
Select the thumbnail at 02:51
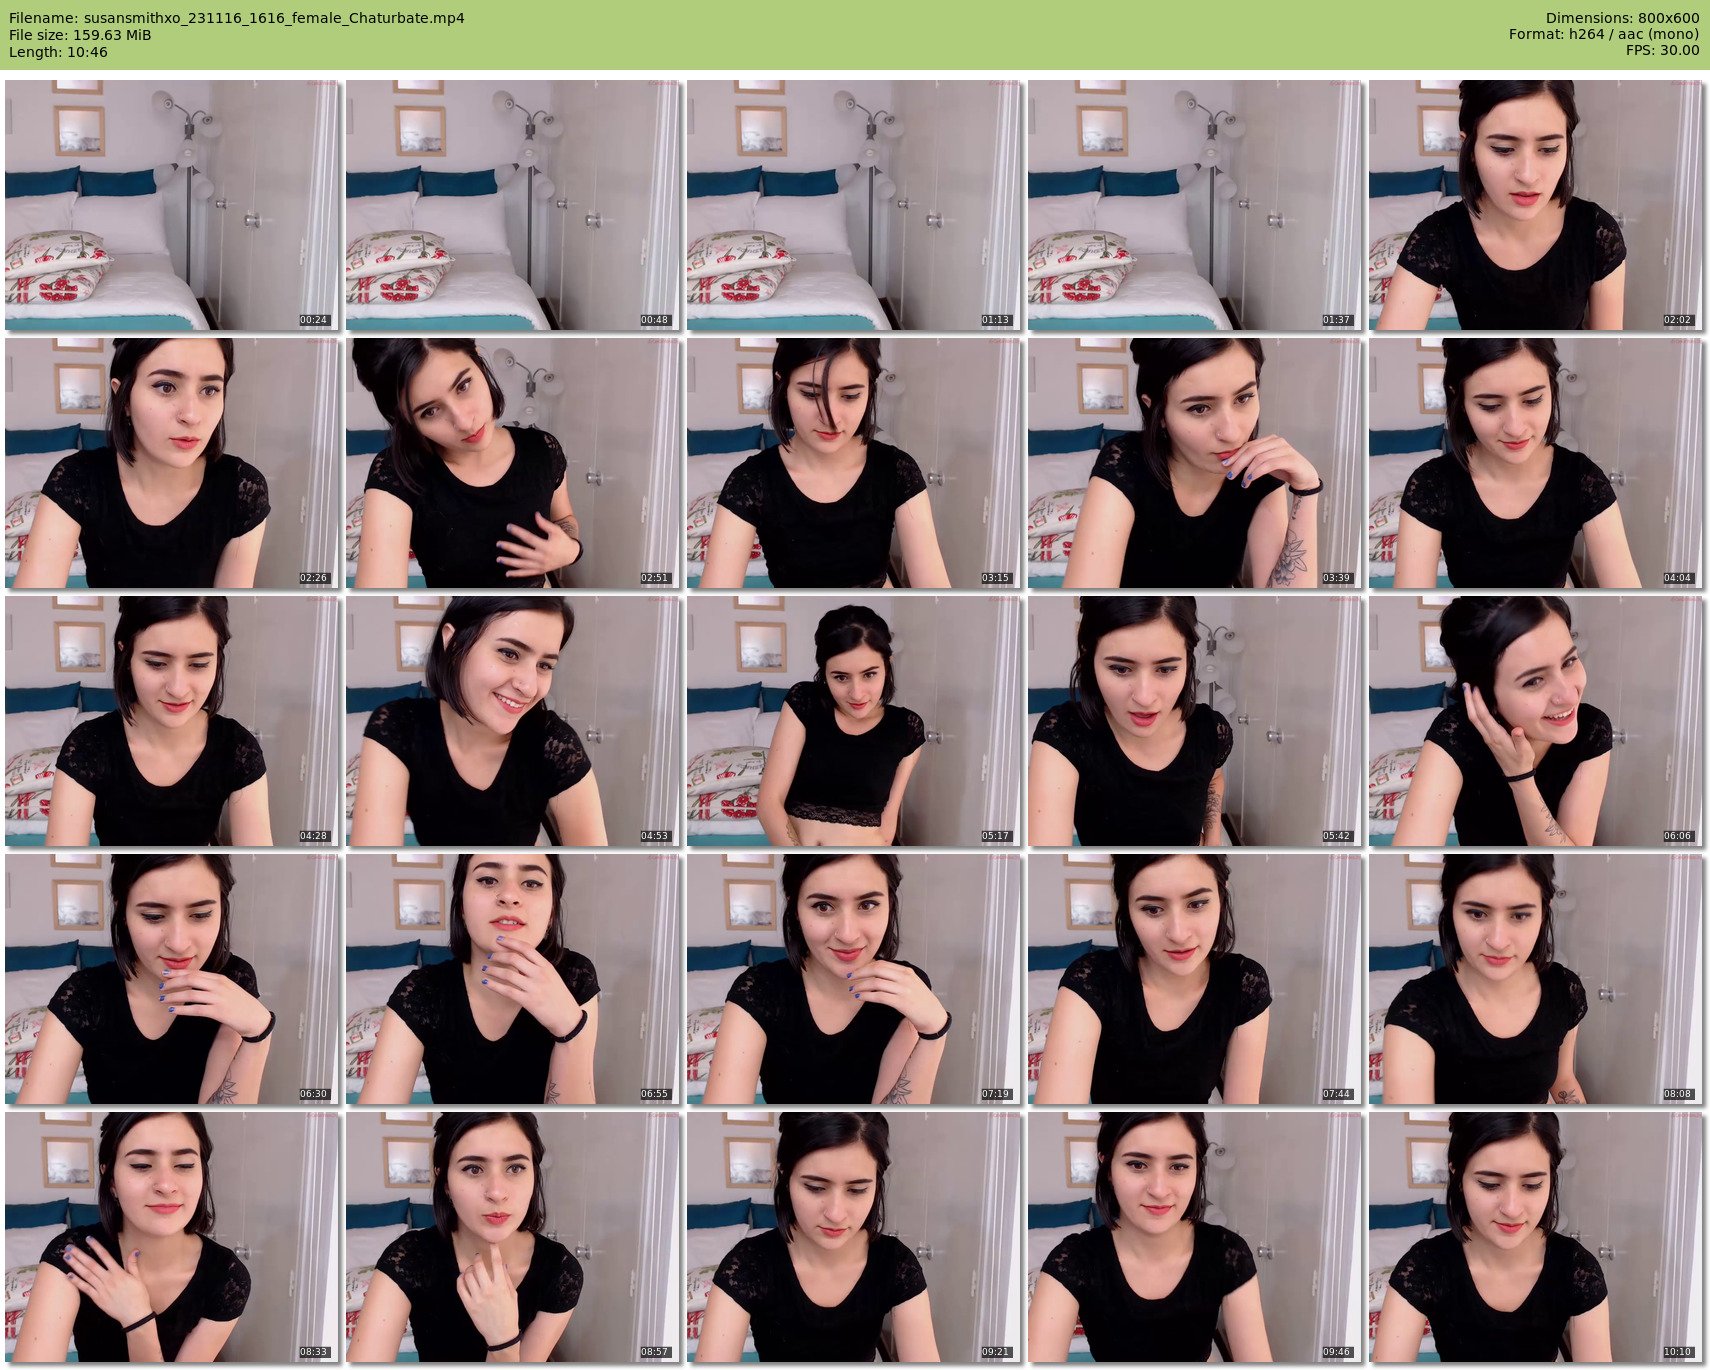pos(513,463)
